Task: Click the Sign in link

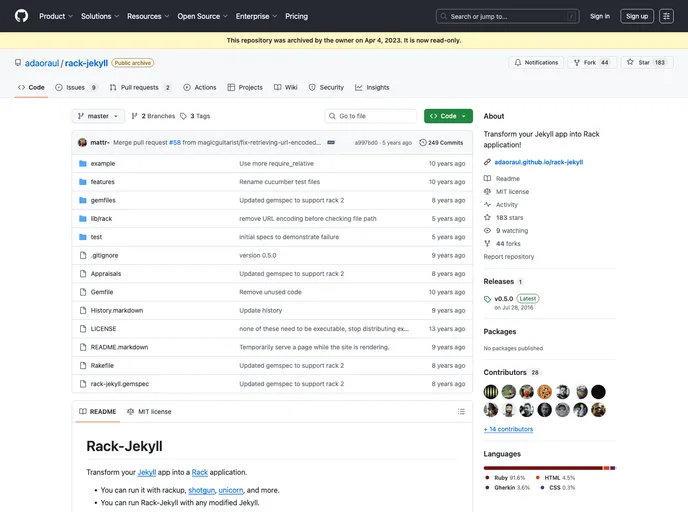Action: [x=600, y=16]
